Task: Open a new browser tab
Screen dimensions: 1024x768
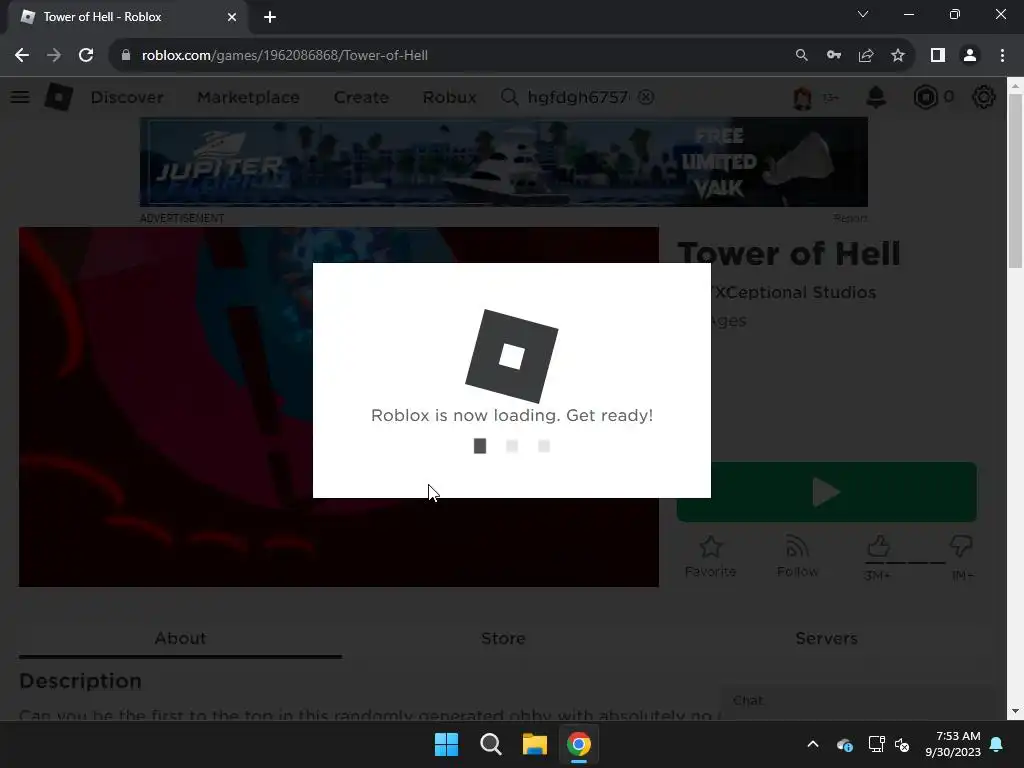Action: (x=270, y=17)
